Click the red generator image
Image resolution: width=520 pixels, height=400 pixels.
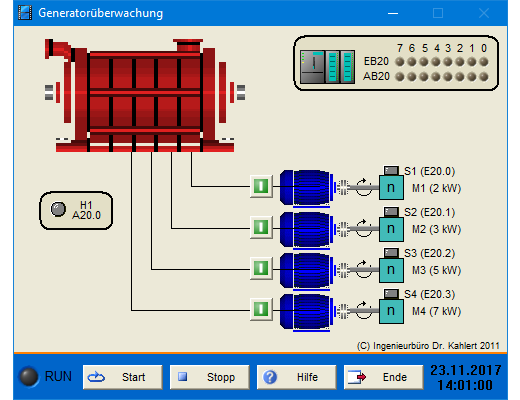click(145, 96)
